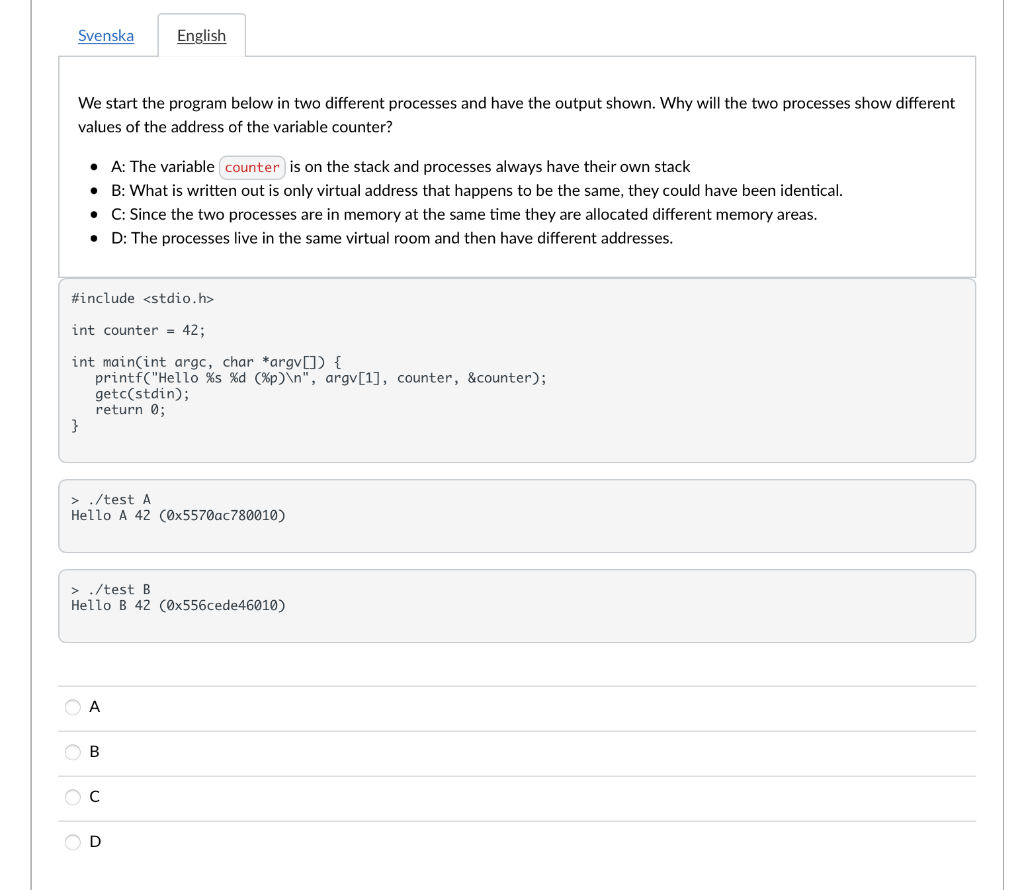Viewport: 1024px width, 890px height.
Task: Click the ./test A command line
Action: tap(111, 500)
